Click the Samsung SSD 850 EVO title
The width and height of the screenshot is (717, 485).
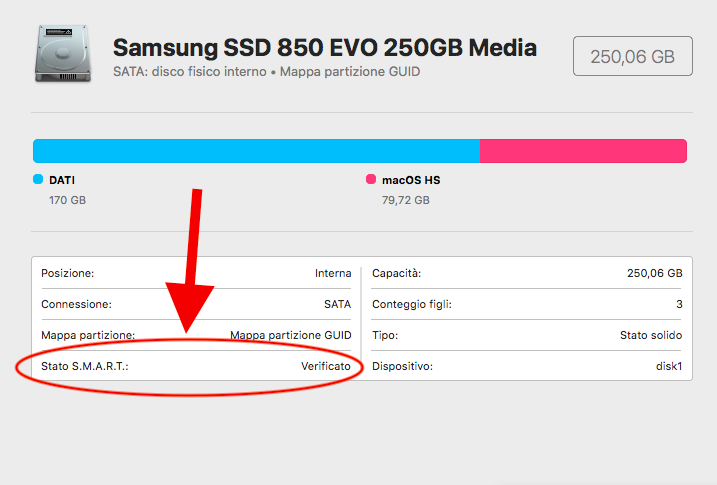click(325, 48)
